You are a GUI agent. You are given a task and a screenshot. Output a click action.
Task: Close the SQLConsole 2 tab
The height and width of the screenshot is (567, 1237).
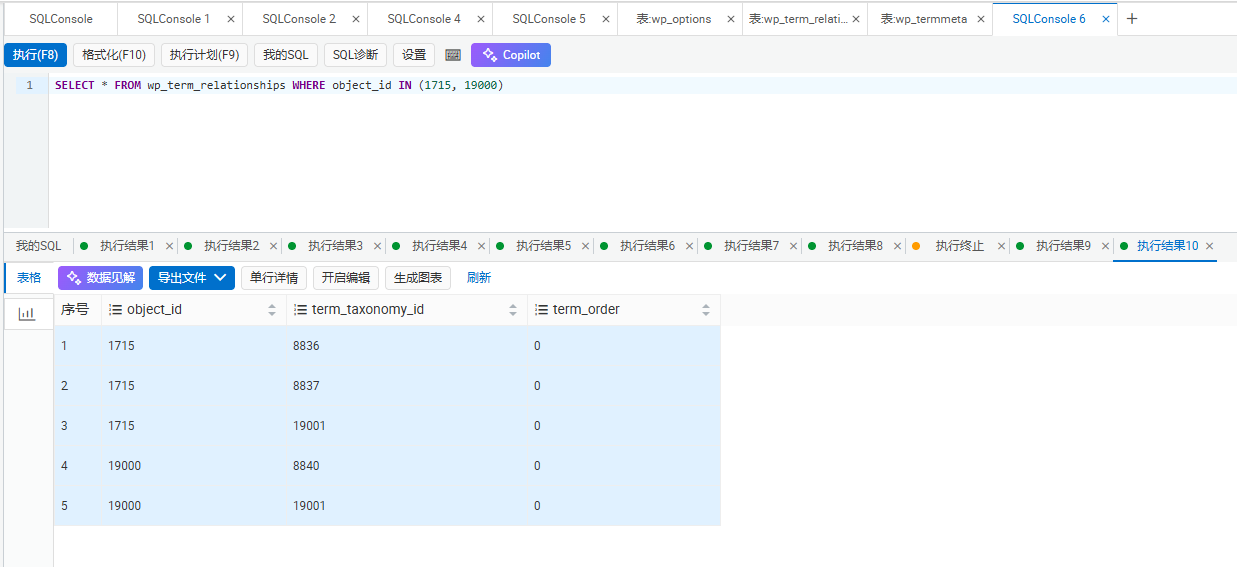(x=356, y=19)
